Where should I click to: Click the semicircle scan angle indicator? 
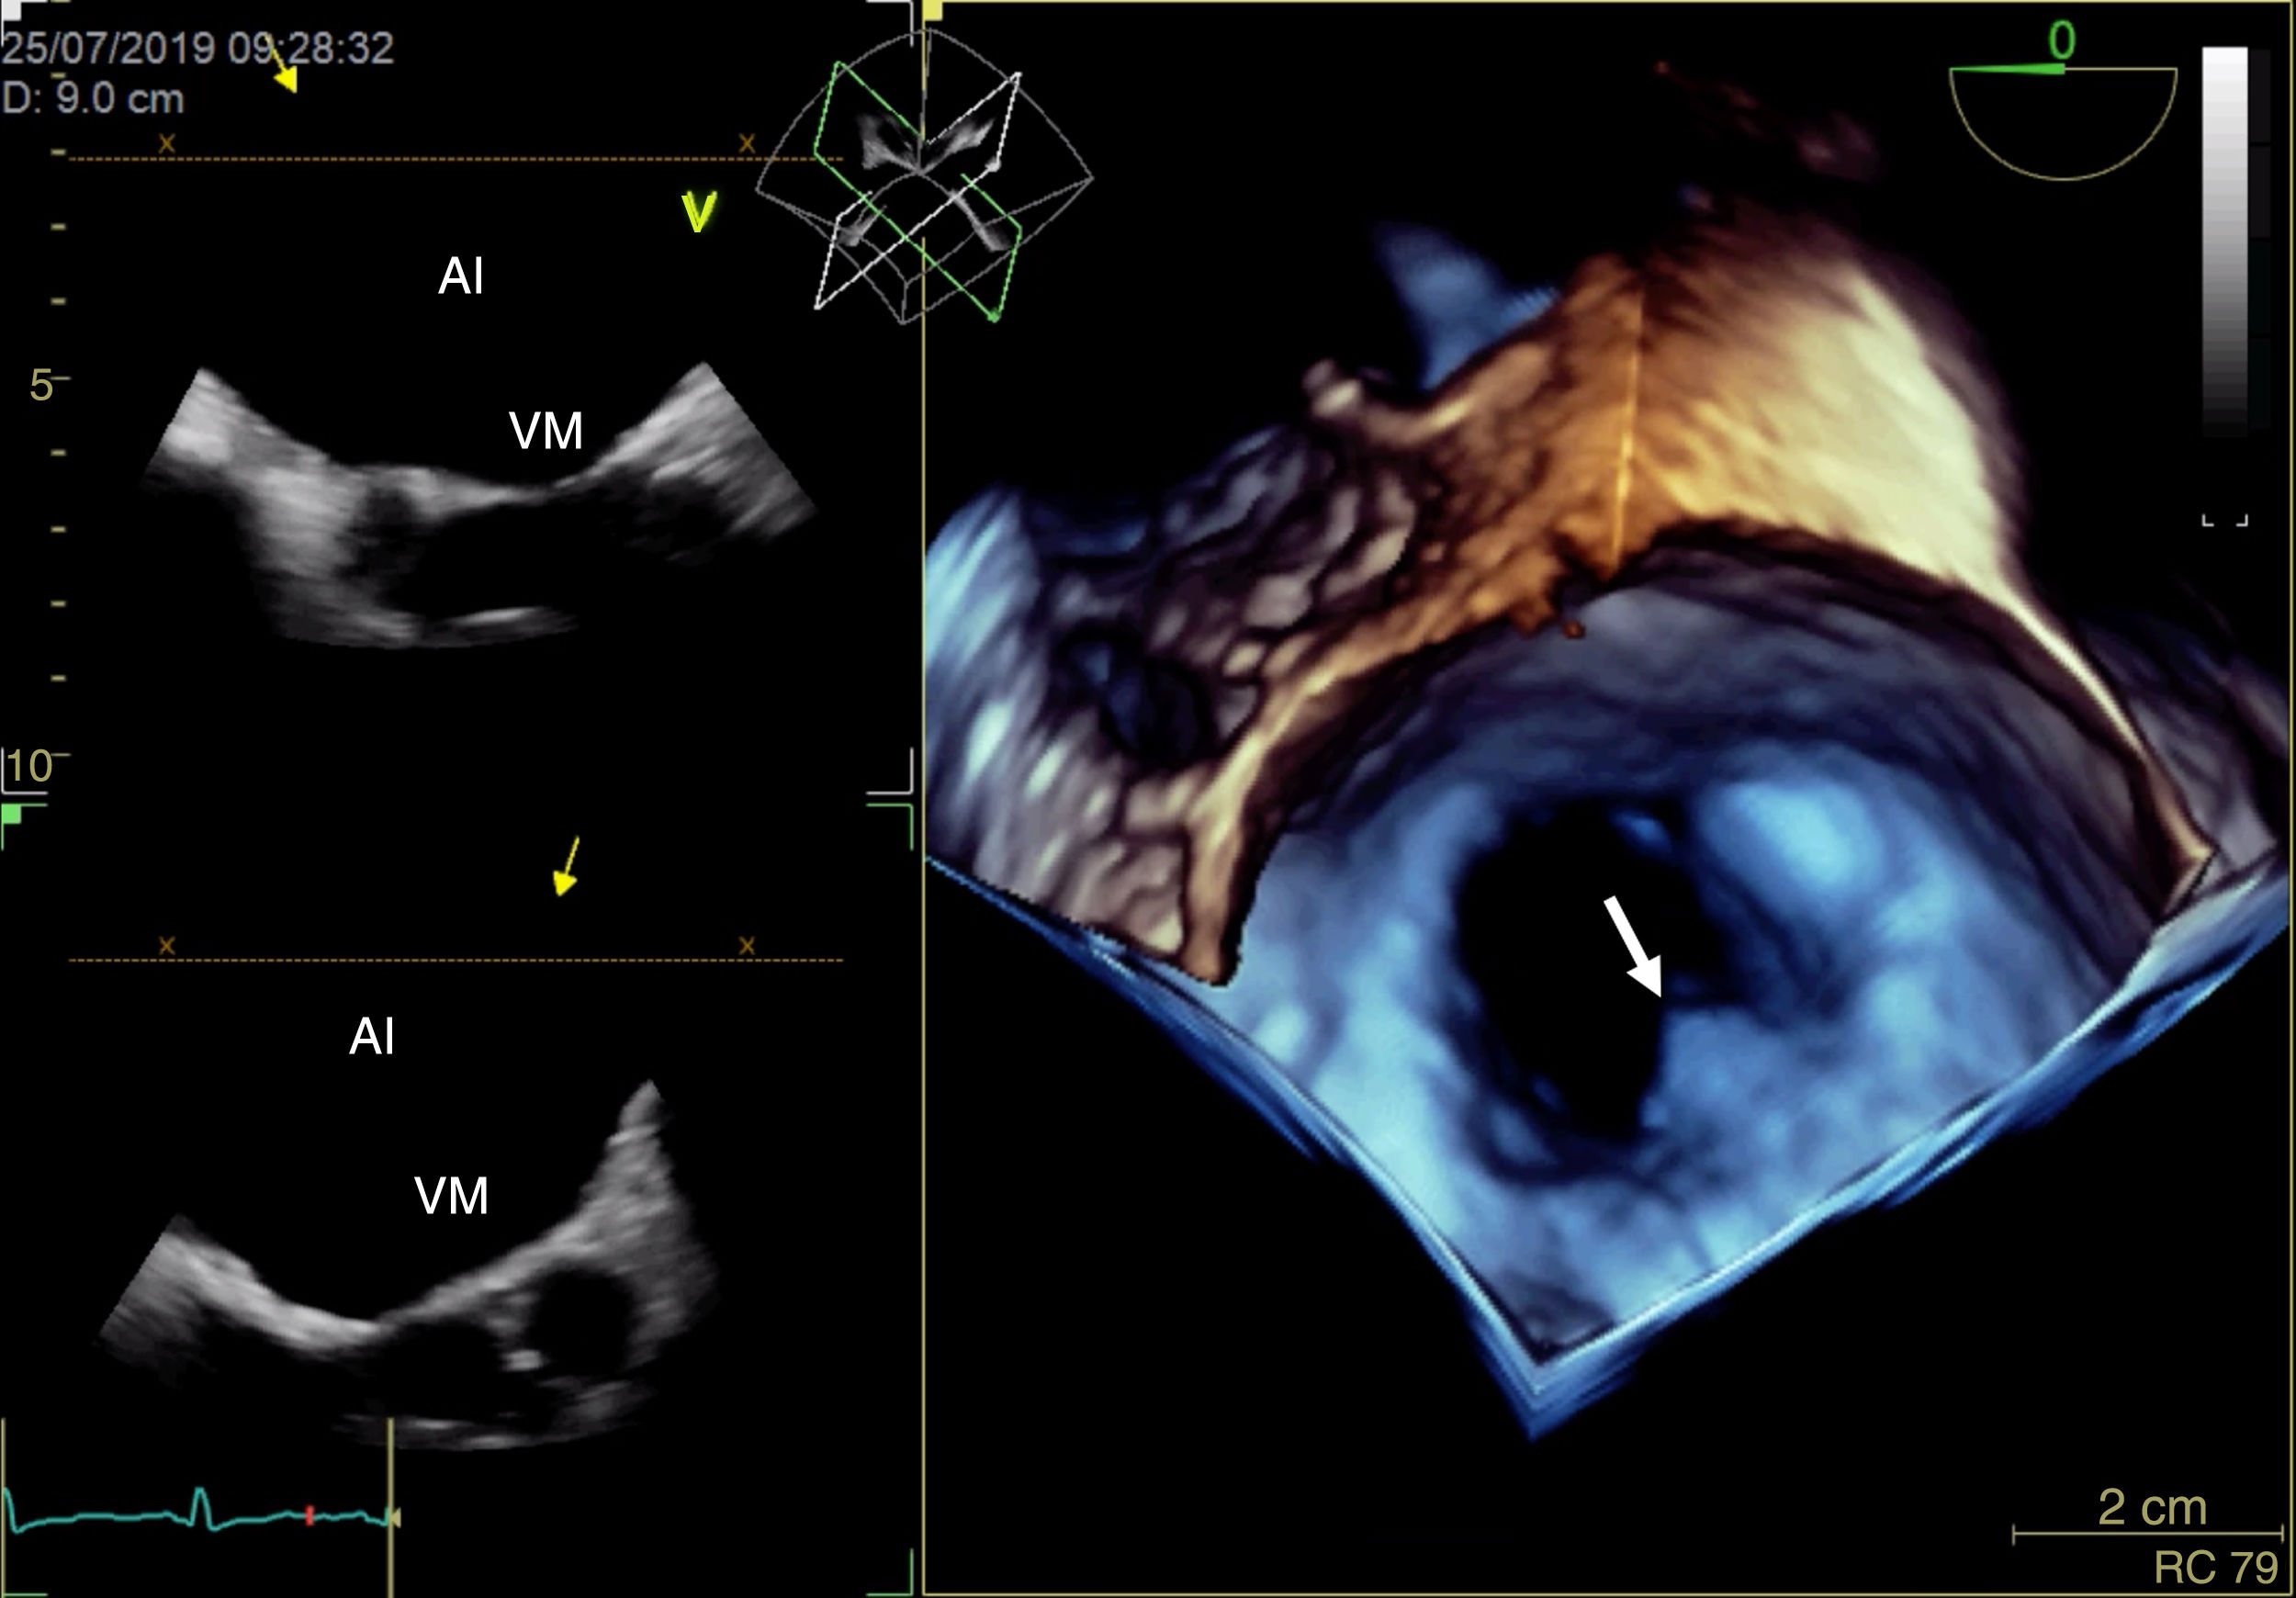tap(2062, 120)
